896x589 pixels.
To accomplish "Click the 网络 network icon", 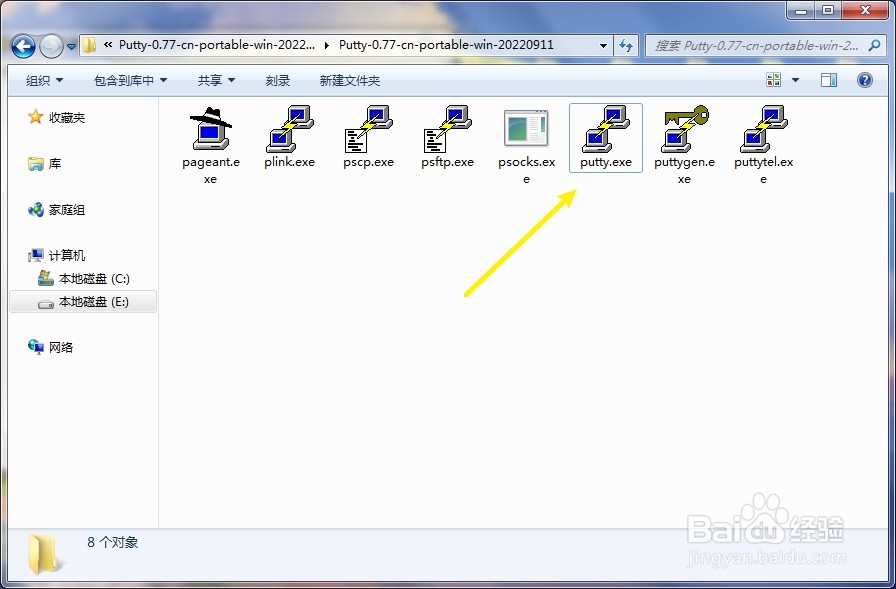I will pyautogui.click(x=35, y=347).
